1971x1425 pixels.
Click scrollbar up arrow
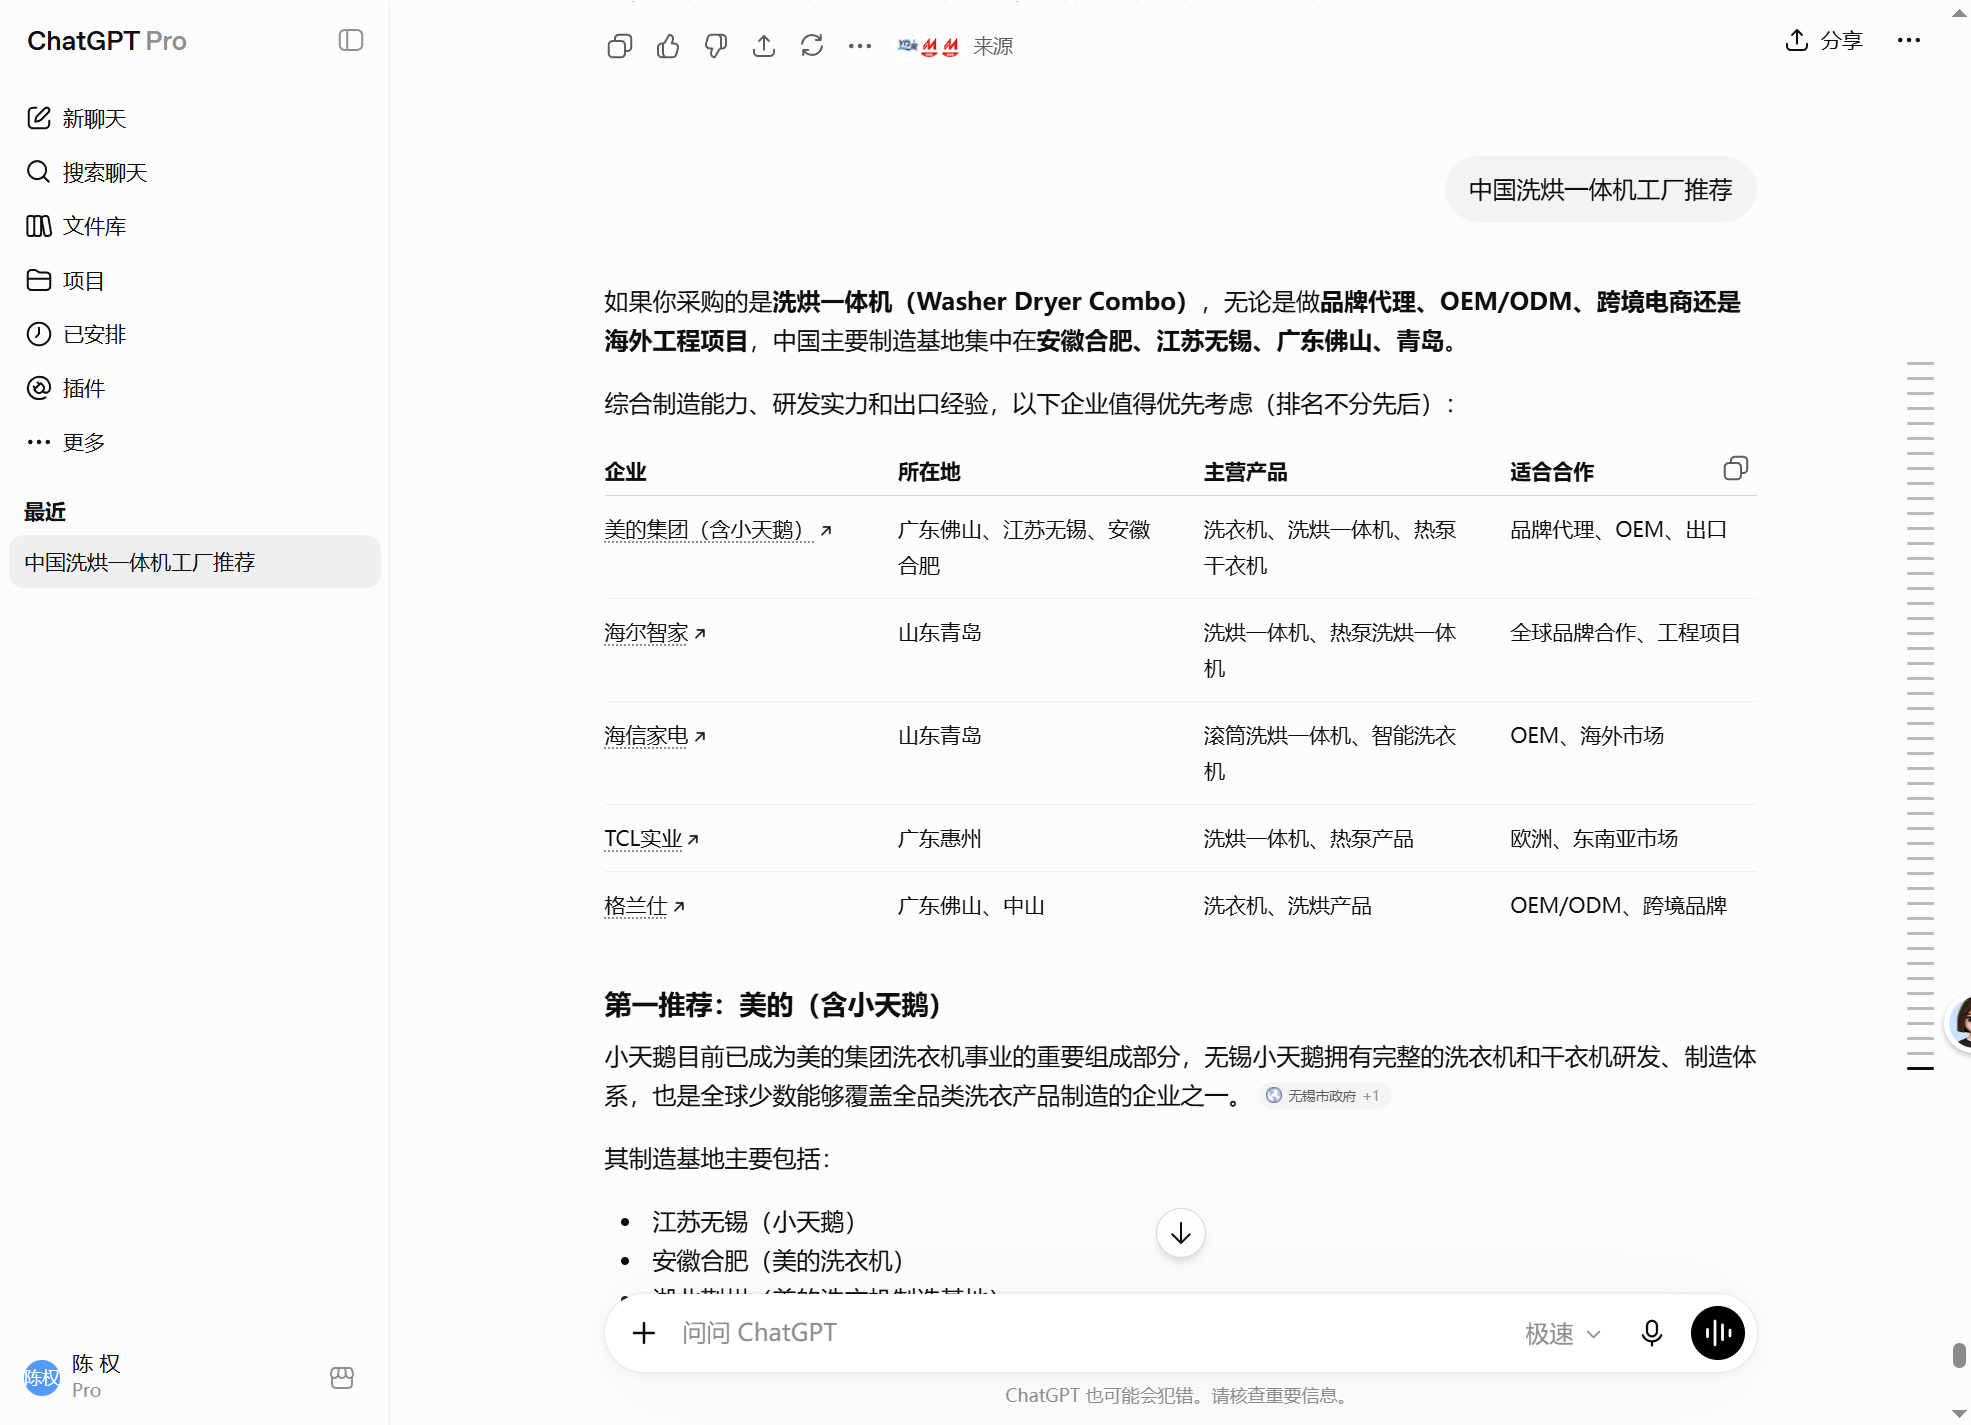pos(1960,13)
